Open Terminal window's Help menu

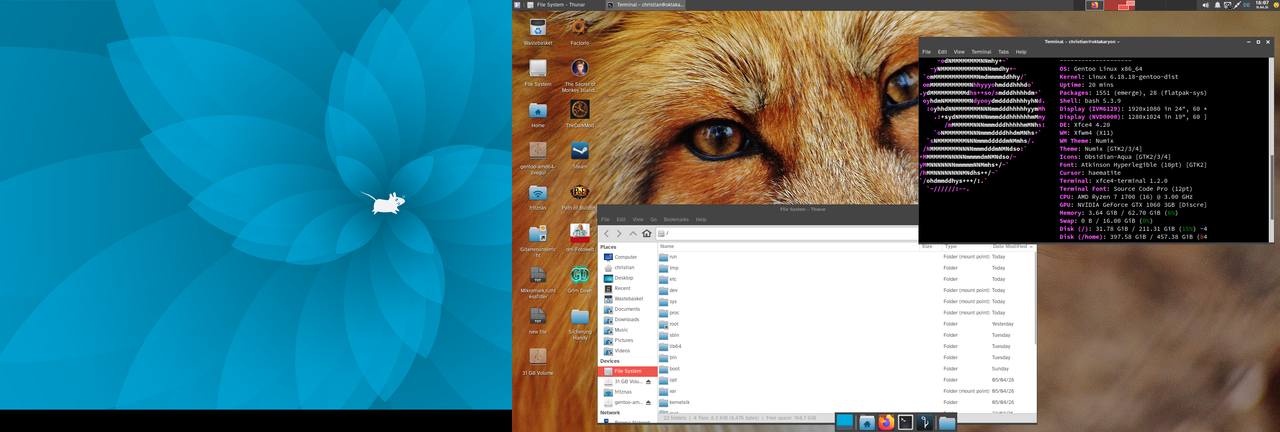coord(1021,51)
